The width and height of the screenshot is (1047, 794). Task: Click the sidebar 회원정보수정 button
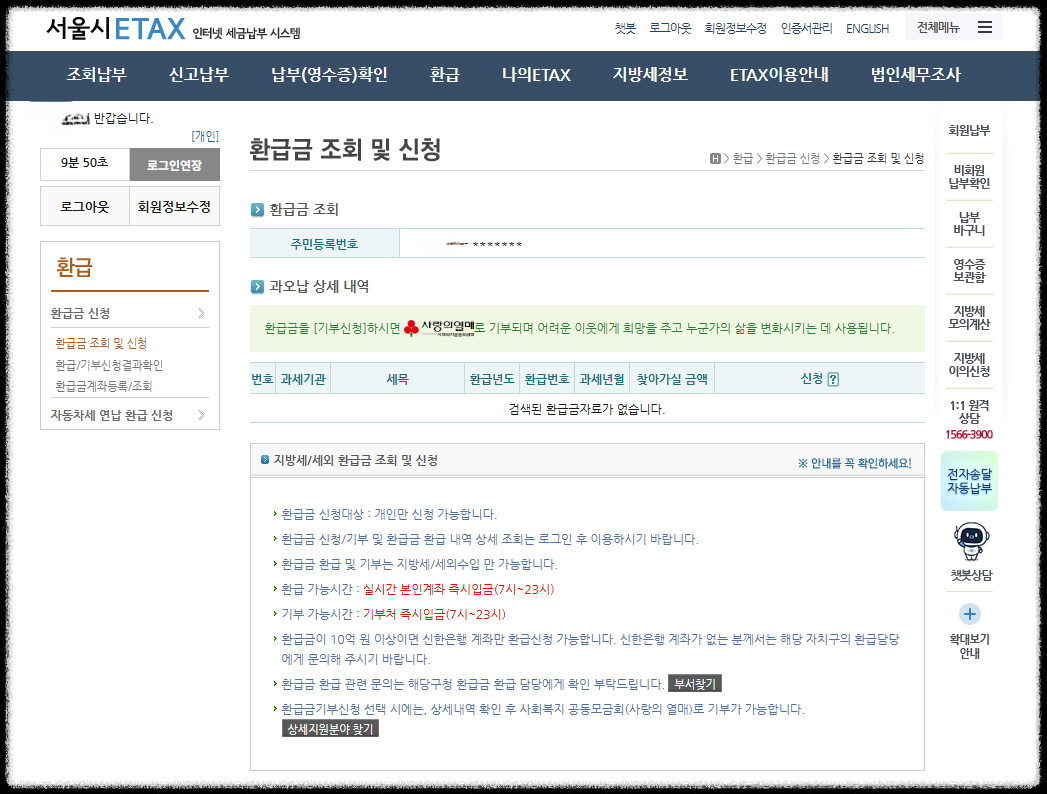[x=174, y=206]
